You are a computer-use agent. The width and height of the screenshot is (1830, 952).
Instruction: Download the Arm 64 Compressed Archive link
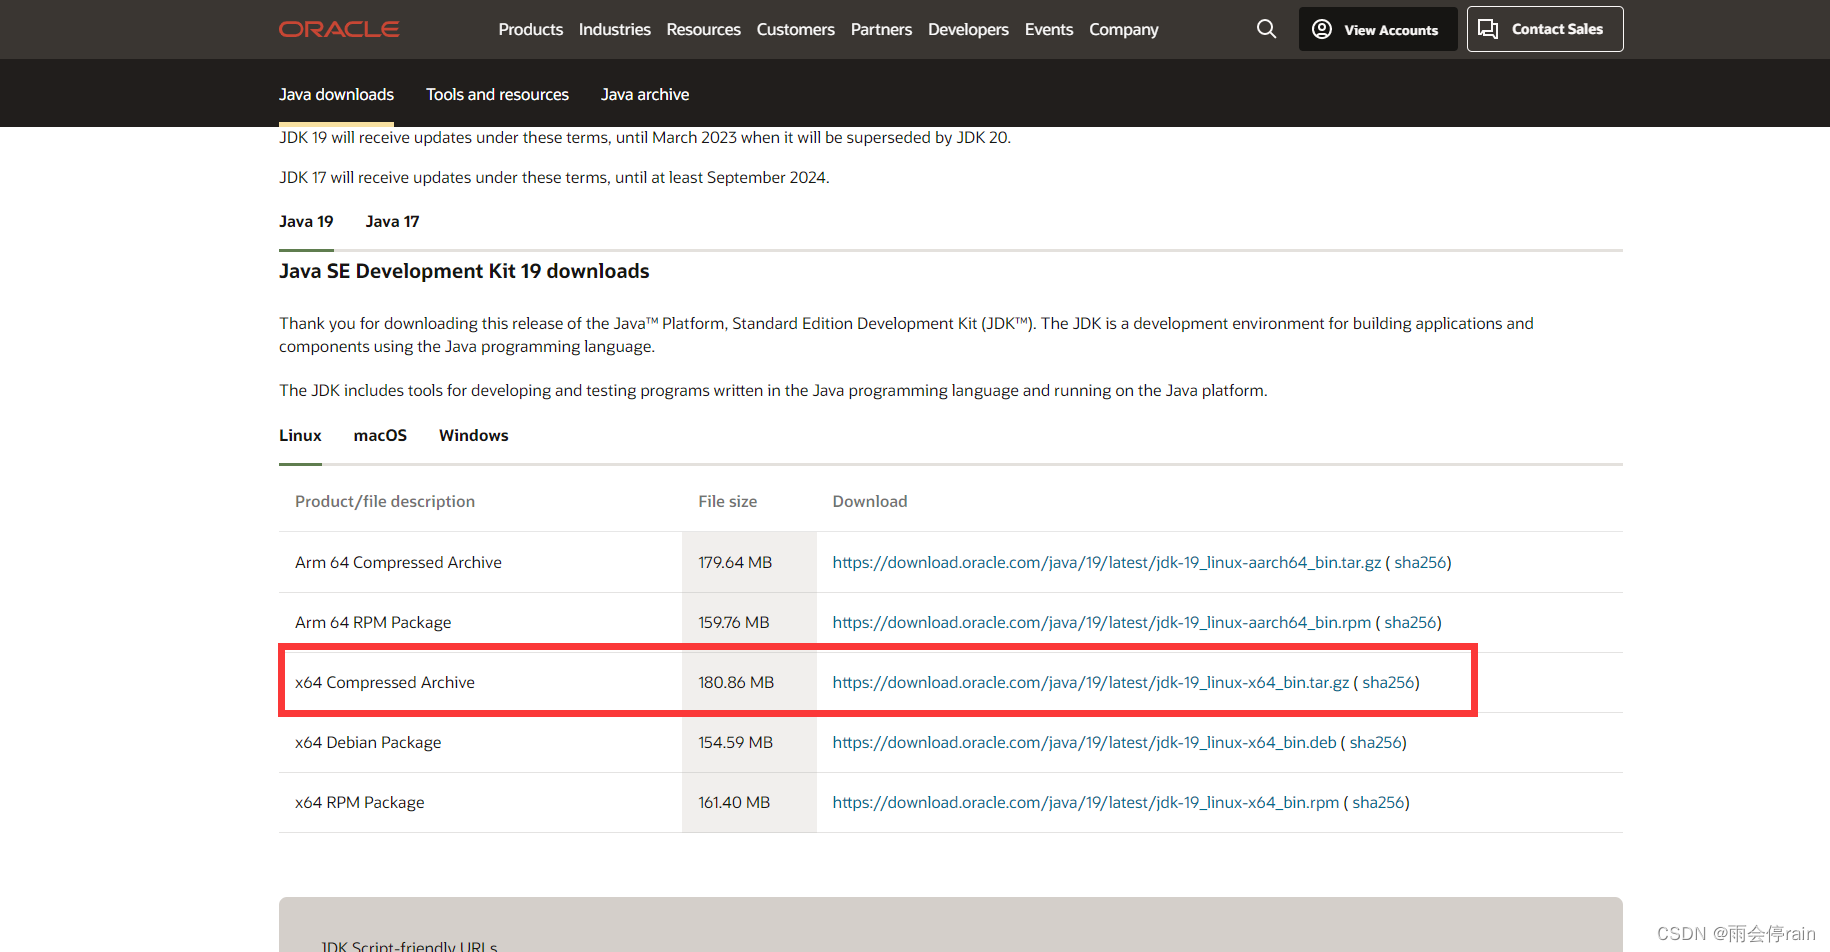click(x=1106, y=562)
